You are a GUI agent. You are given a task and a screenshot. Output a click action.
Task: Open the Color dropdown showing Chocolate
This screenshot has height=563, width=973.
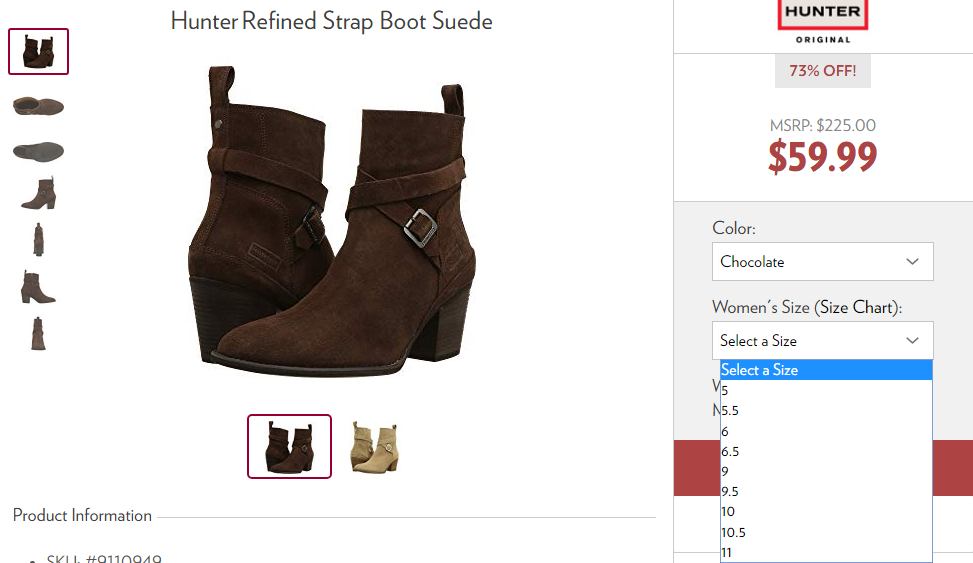pyautogui.click(x=822, y=261)
